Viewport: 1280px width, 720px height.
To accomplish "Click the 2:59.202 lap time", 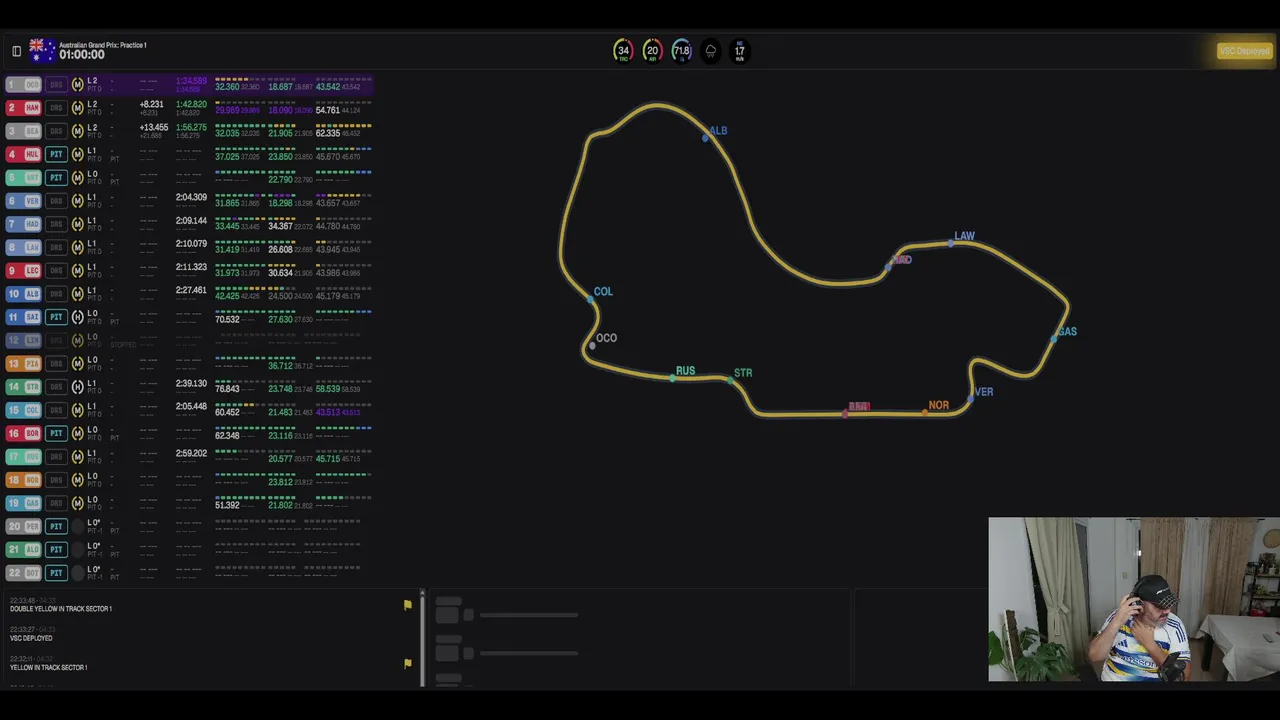I will pos(191,453).
